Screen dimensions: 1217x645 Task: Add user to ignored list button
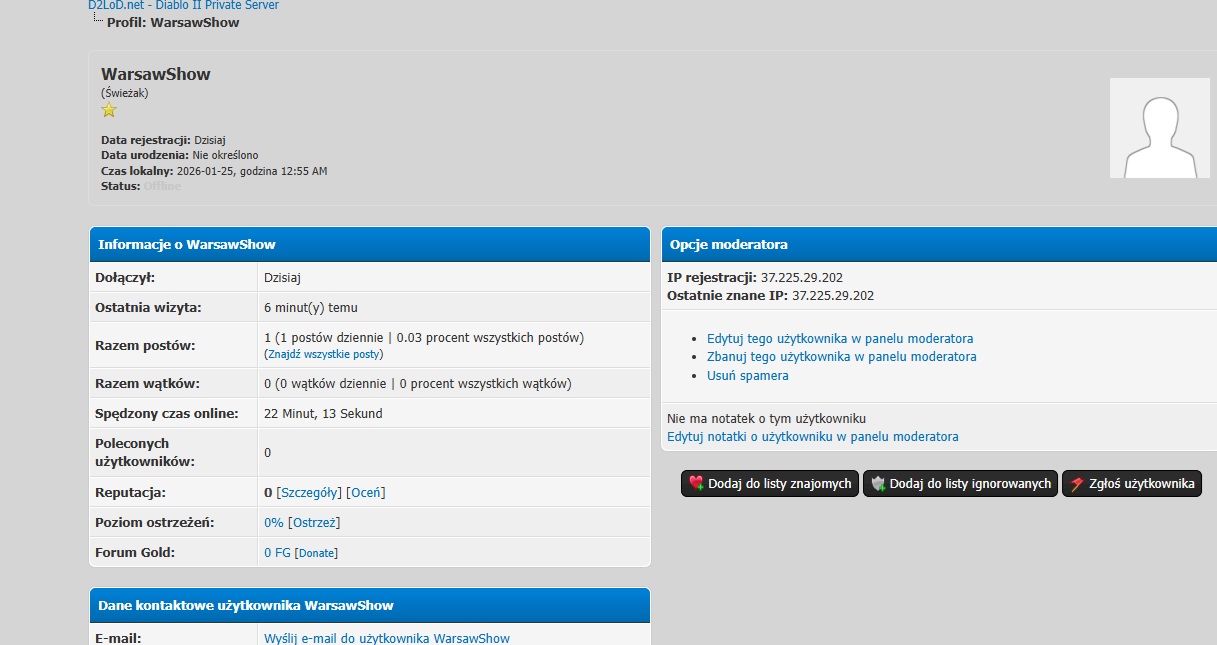[x=960, y=484]
